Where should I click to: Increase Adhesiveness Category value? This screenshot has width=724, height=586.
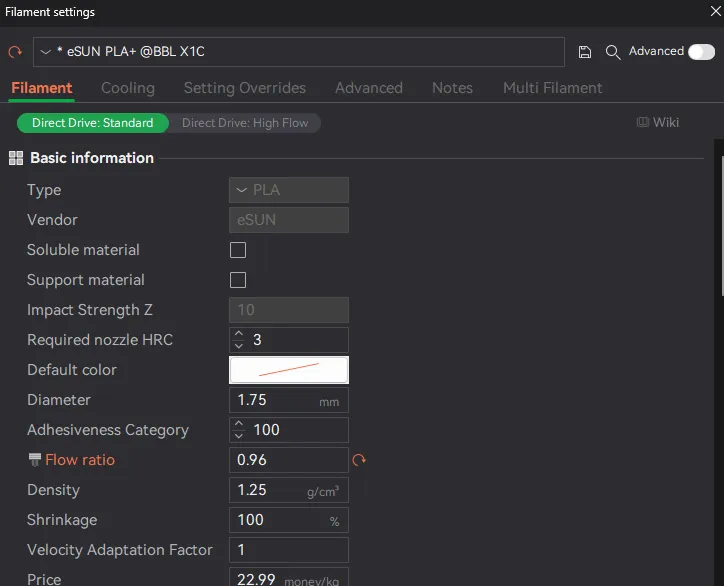click(x=239, y=423)
